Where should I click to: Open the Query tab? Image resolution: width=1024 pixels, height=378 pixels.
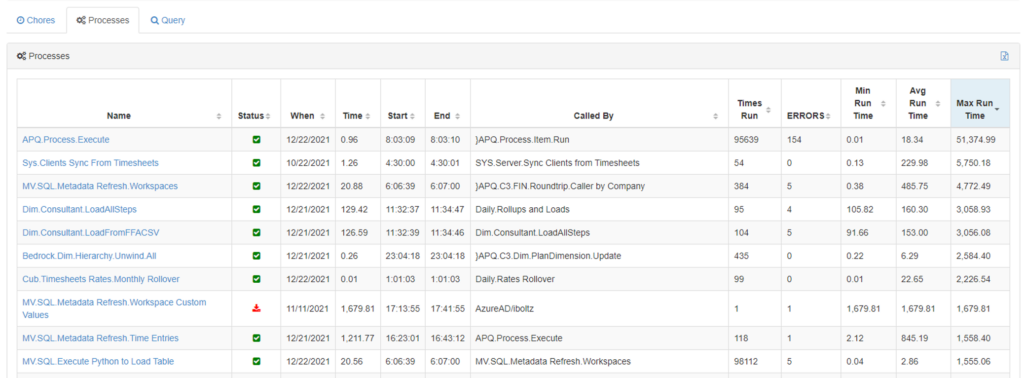click(168, 20)
